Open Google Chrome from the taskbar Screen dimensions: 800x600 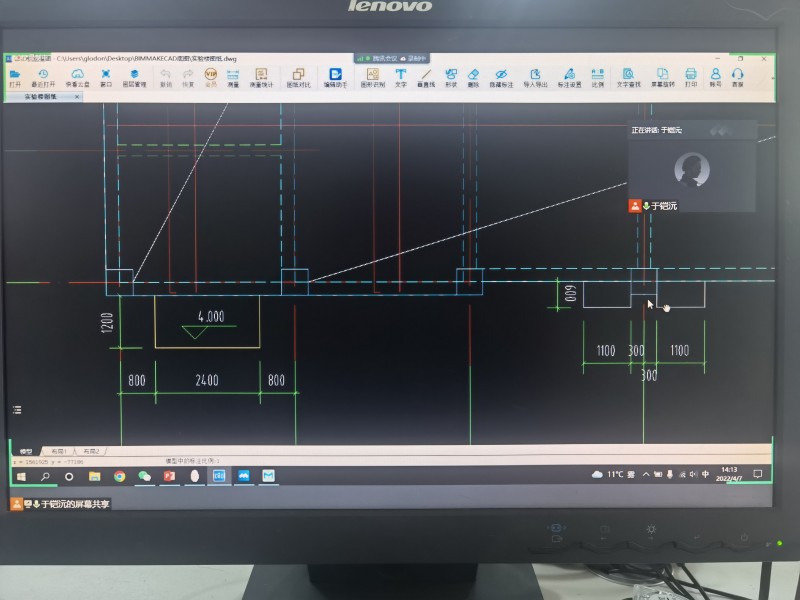click(x=119, y=476)
